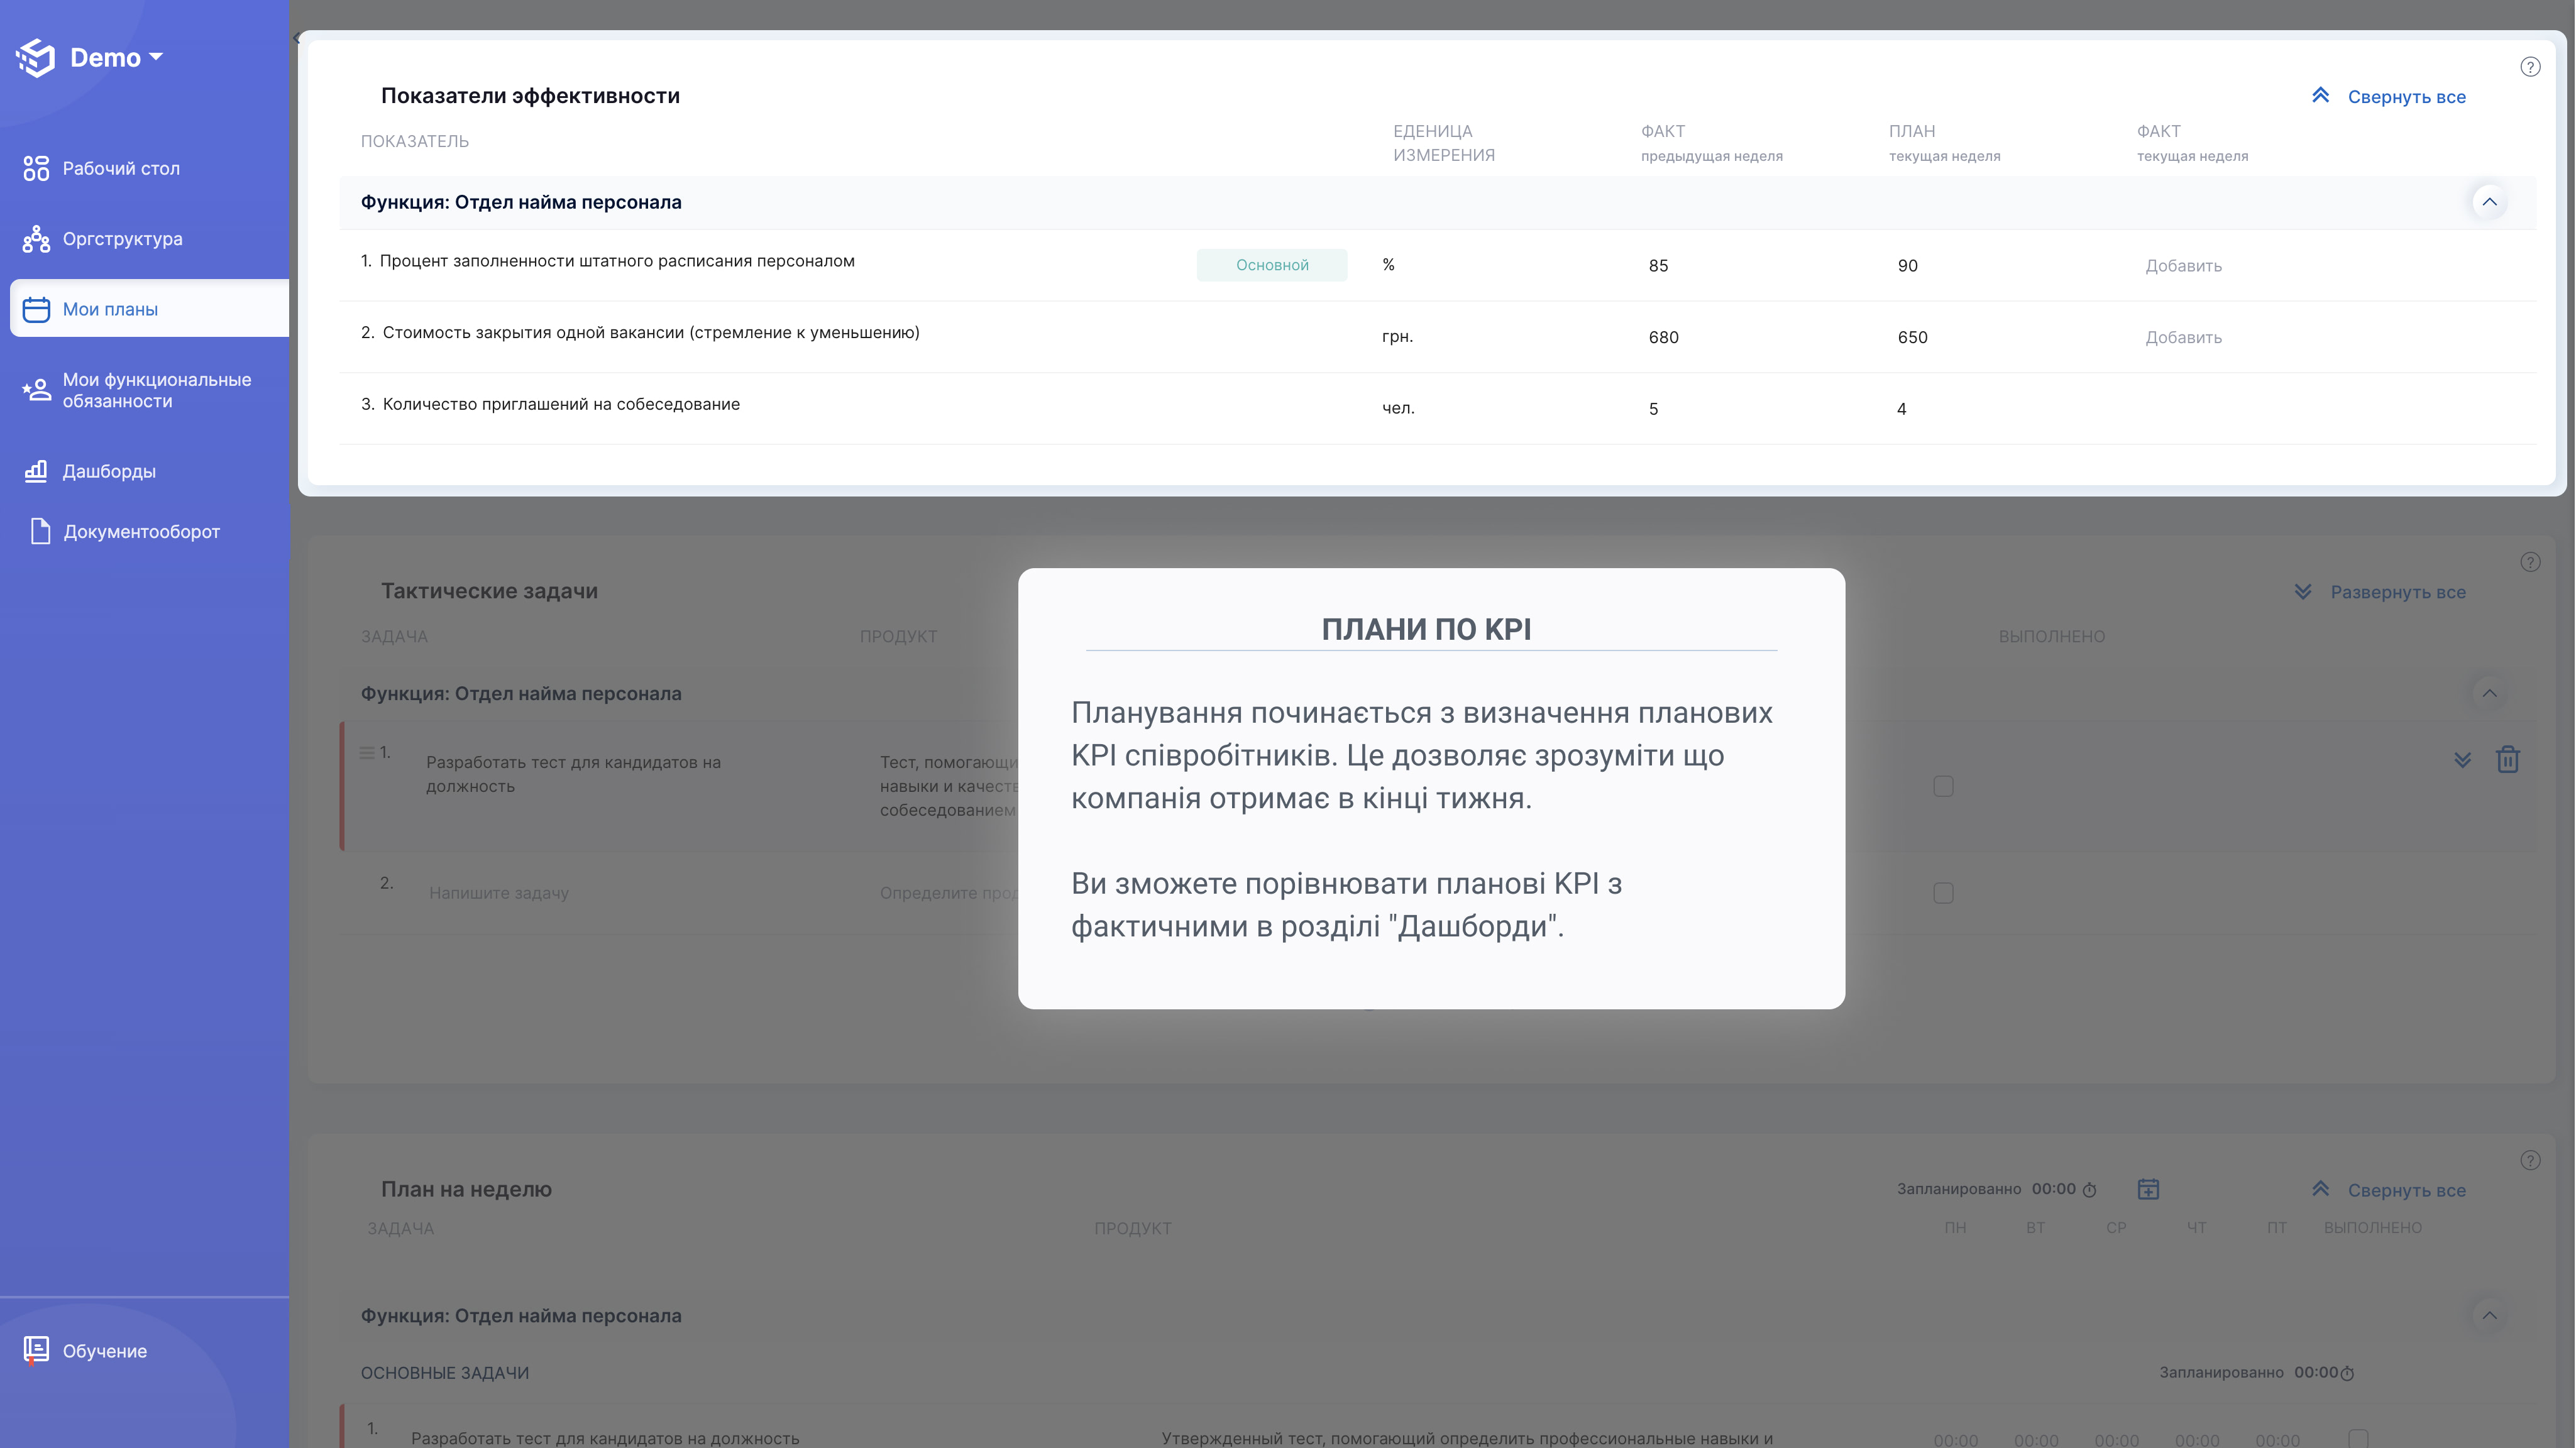Screen dimensions: 2576x1448
Task: Click the Напишите задачу field
Action: (x=499, y=893)
